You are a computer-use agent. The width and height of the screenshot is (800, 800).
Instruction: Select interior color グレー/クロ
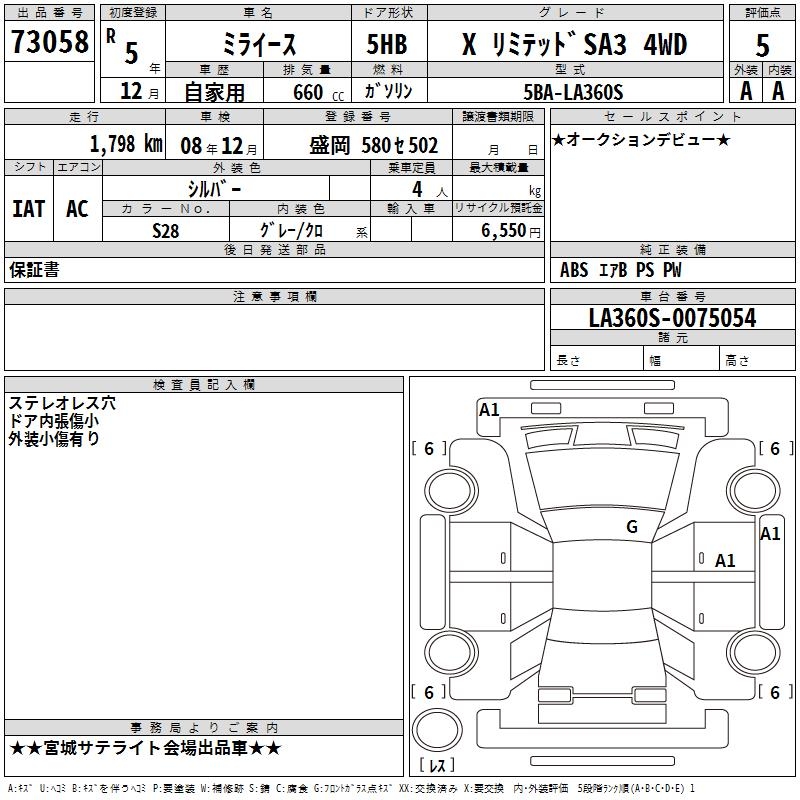(x=291, y=231)
